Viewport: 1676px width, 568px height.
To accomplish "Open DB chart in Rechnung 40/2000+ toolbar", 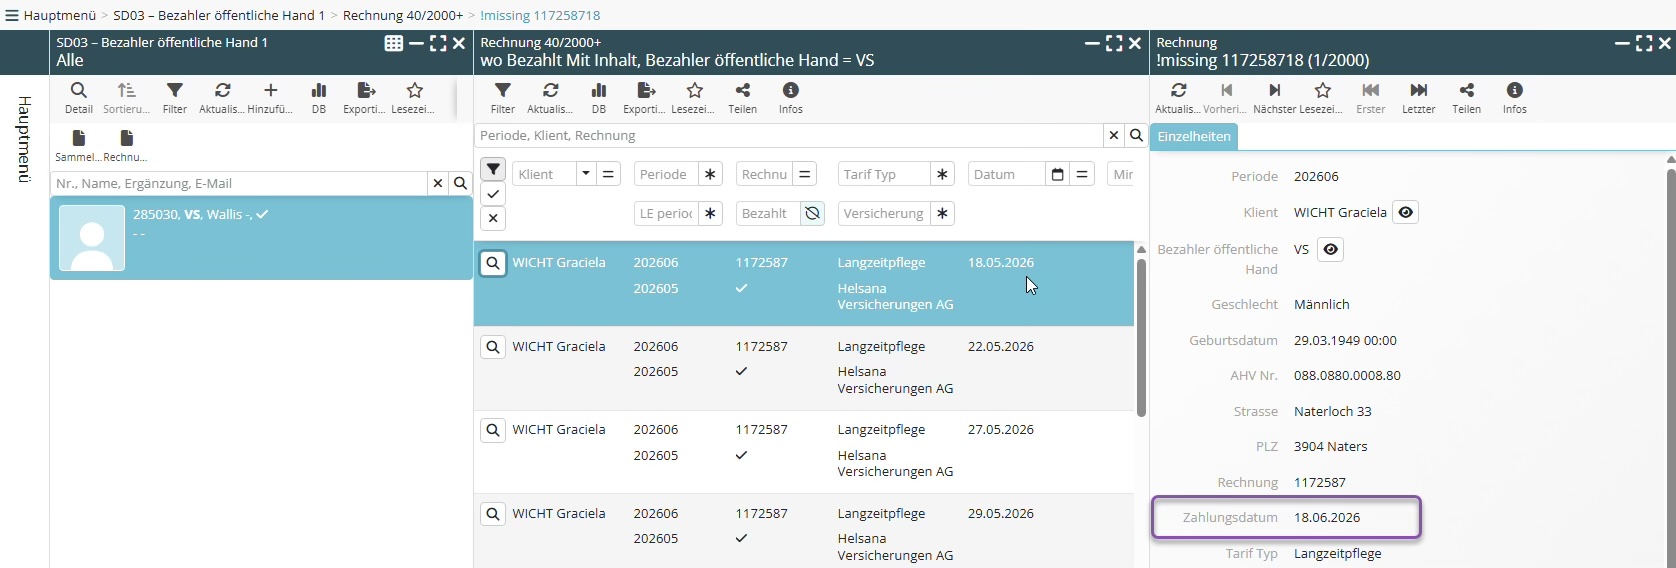I will [x=599, y=98].
